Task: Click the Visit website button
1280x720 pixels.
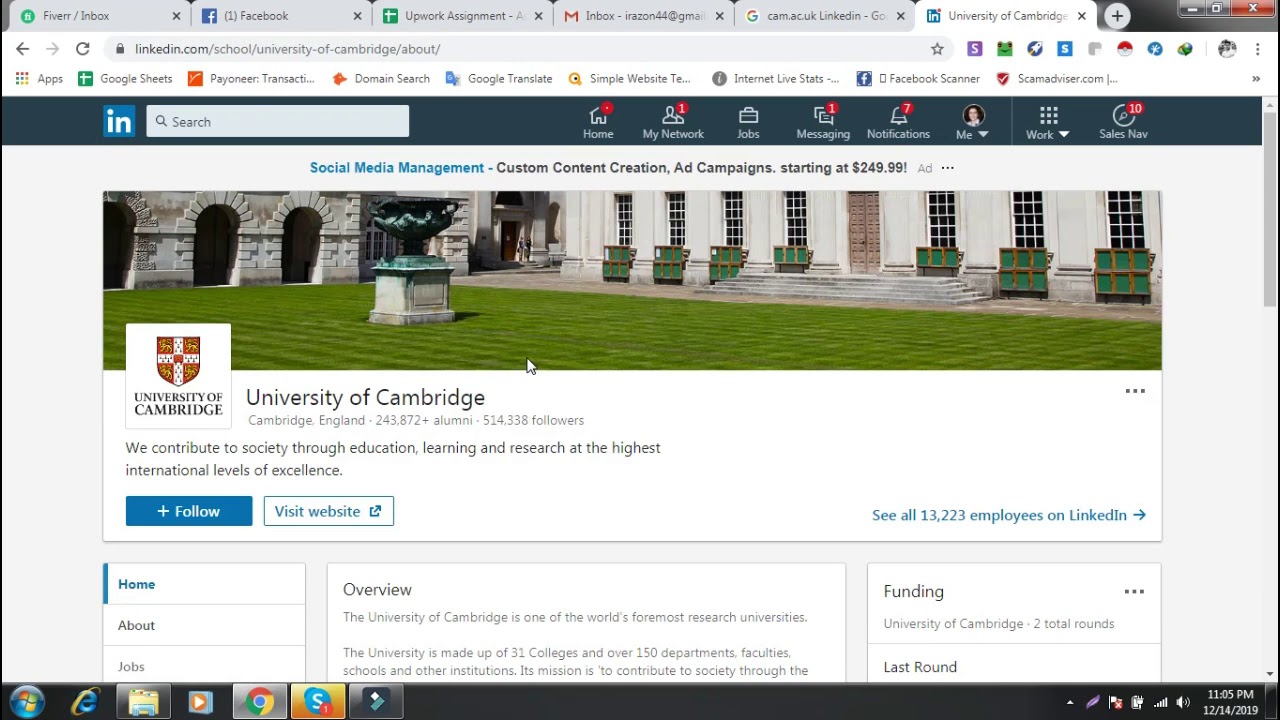Action: [x=328, y=511]
